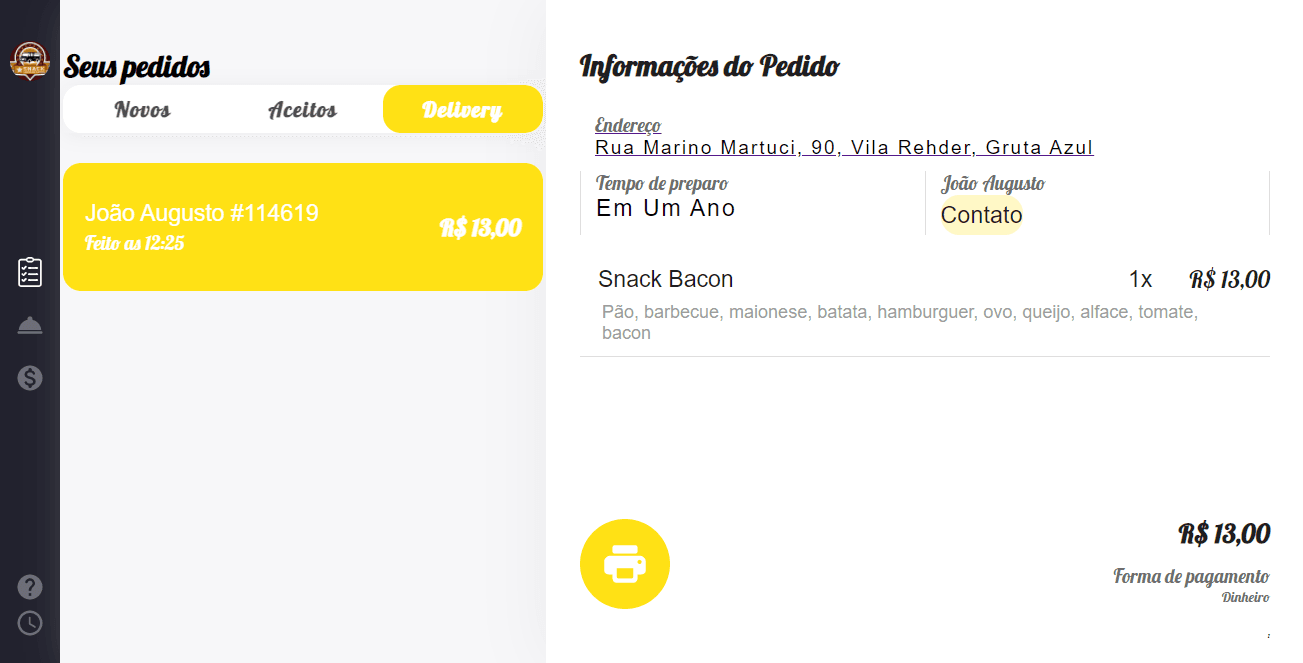Click the Informações do Pedido heading

coord(709,67)
